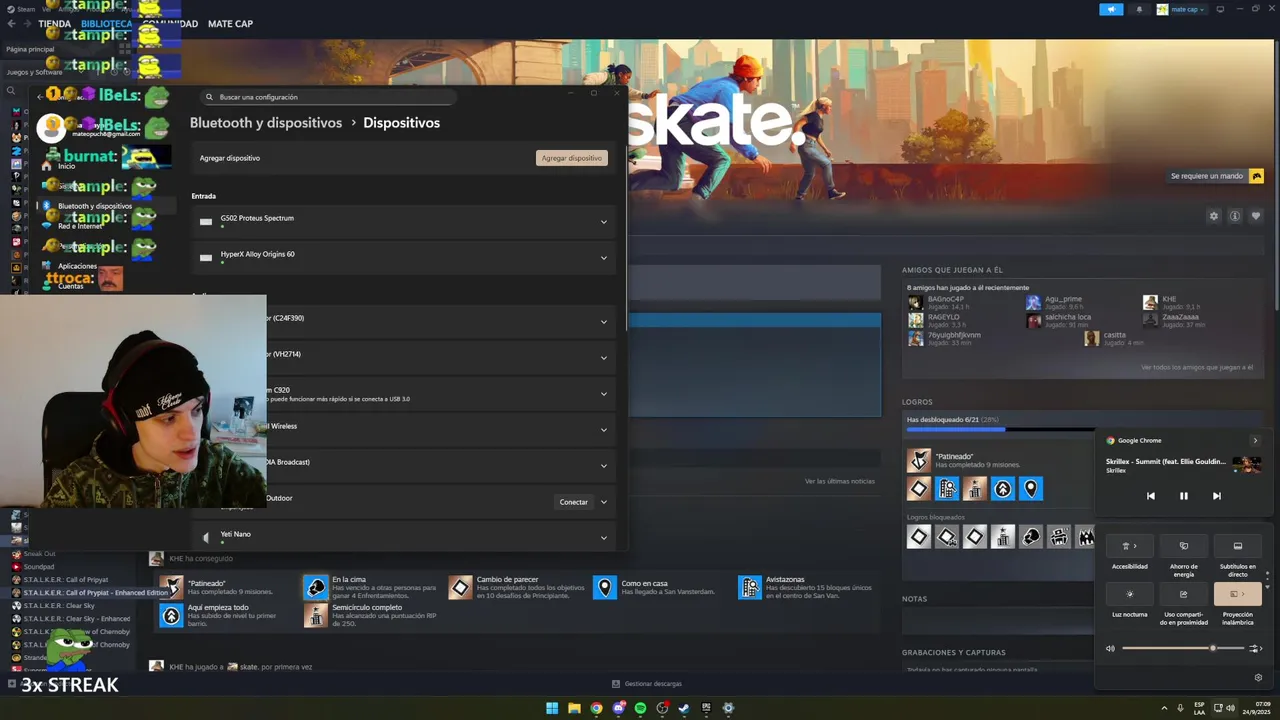Open Patineado unlocked achievement icon
Viewport: 1280px width, 720px height.
(918, 460)
